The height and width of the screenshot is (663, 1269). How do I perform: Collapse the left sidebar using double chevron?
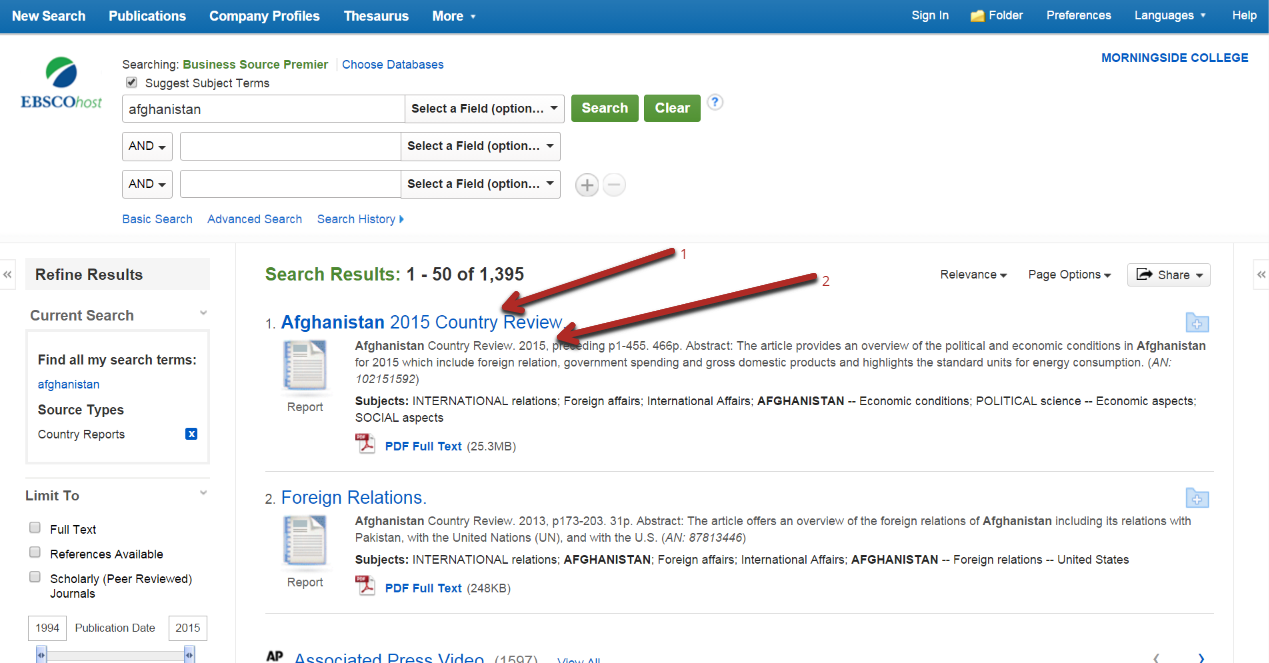coord(8,274)
